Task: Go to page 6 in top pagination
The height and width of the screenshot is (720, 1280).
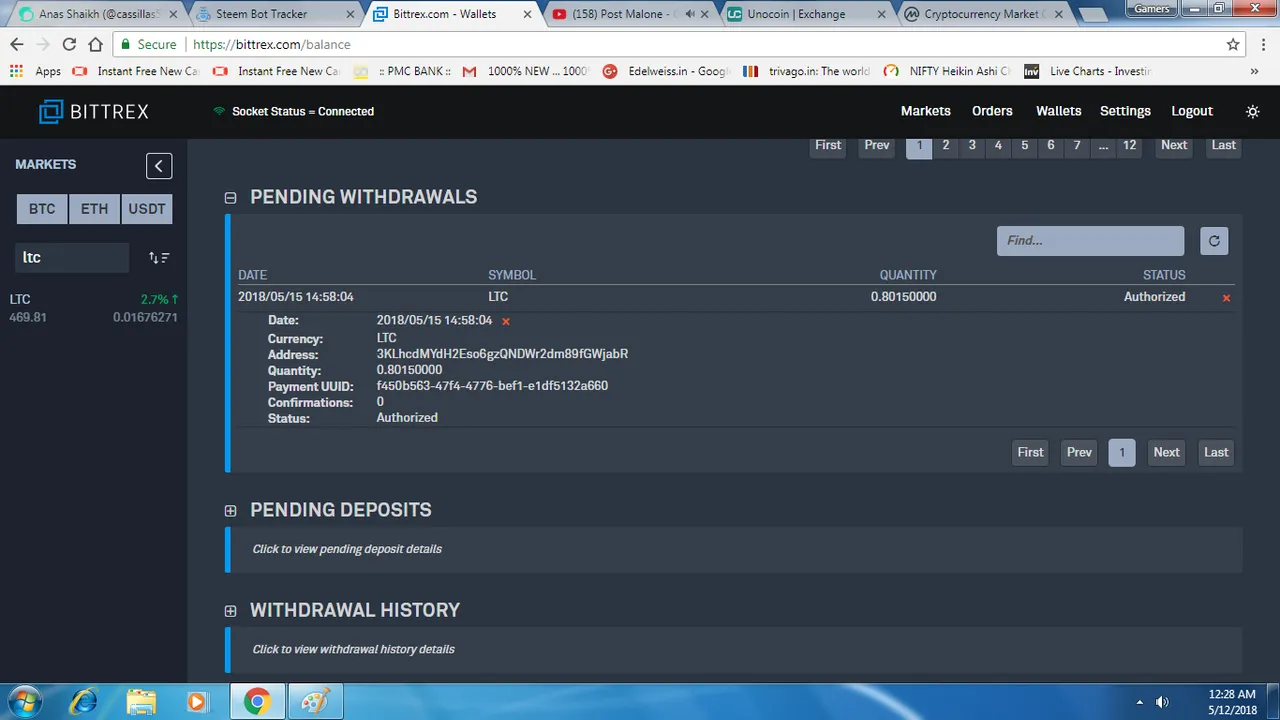Action: [1050, 146]
